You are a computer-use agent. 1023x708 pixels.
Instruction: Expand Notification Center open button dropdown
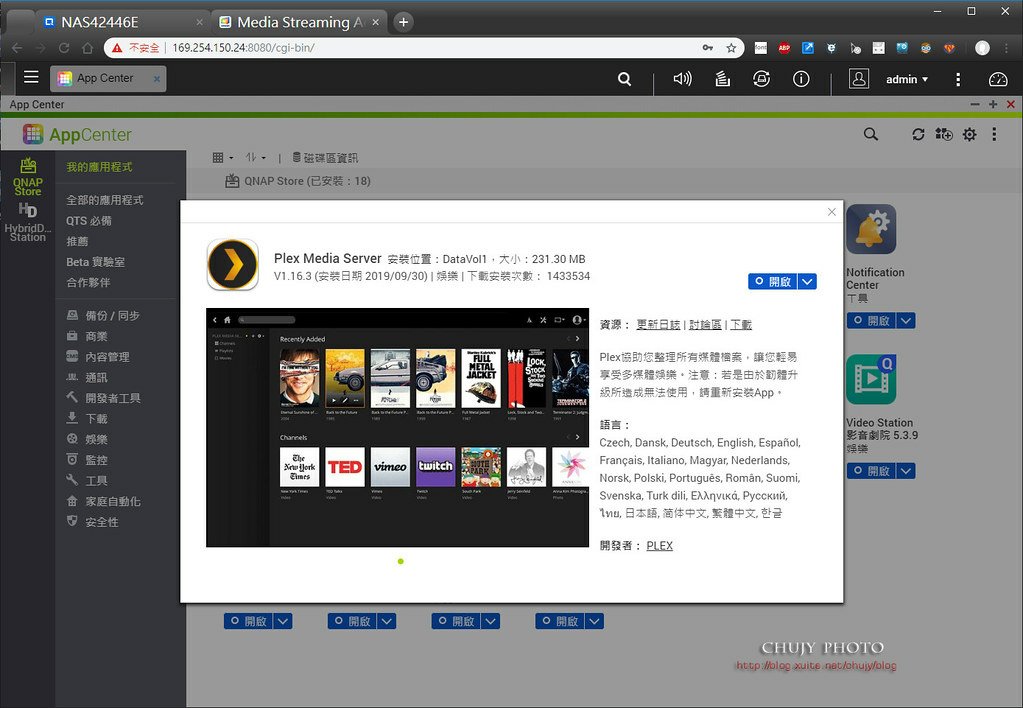[x=906, y=320]
